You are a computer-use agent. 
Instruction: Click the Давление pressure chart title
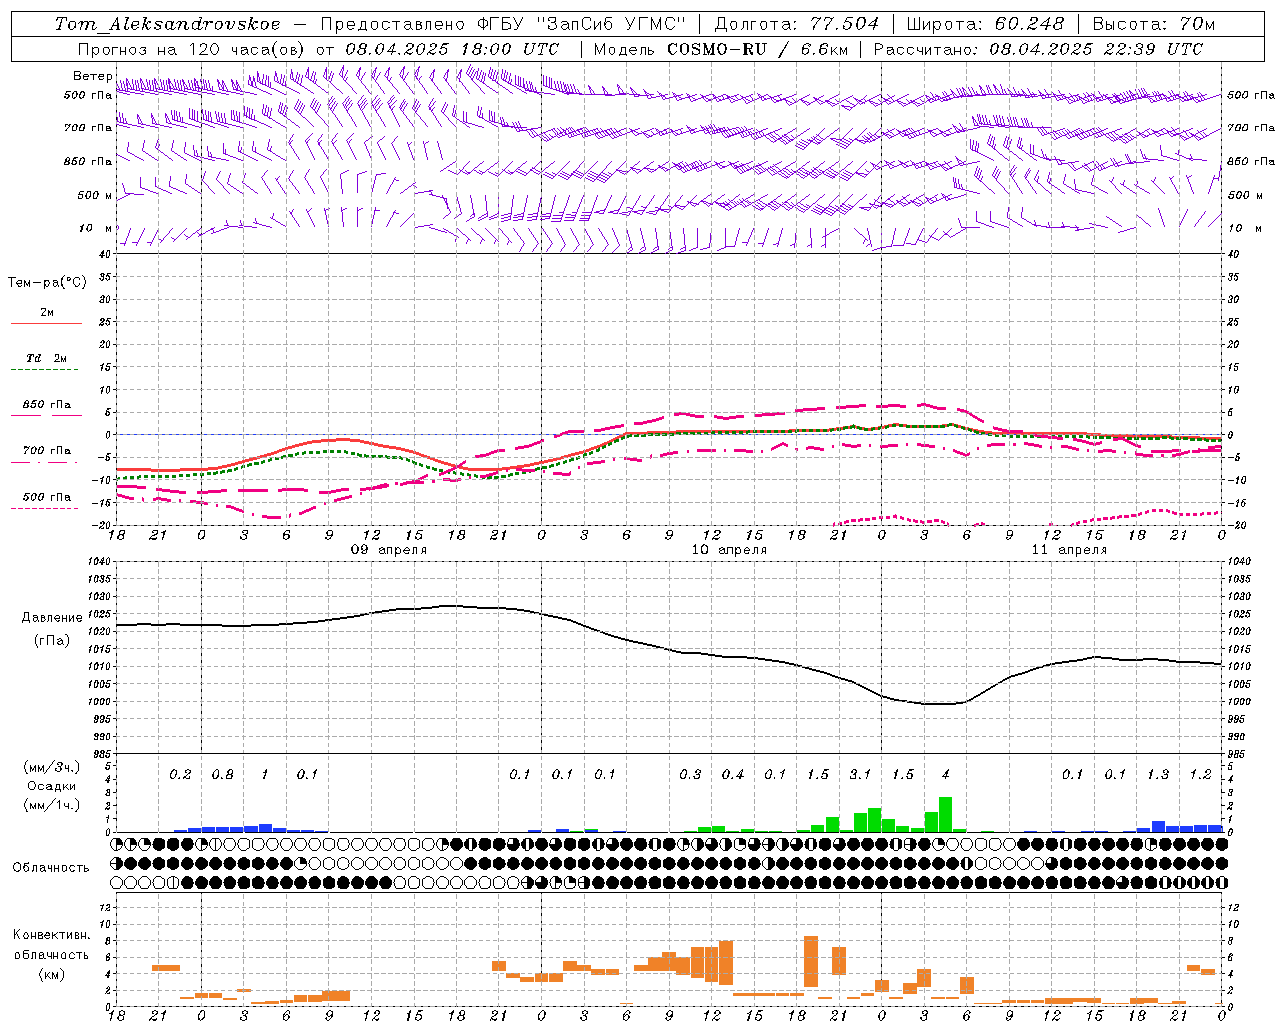point(52,617)
